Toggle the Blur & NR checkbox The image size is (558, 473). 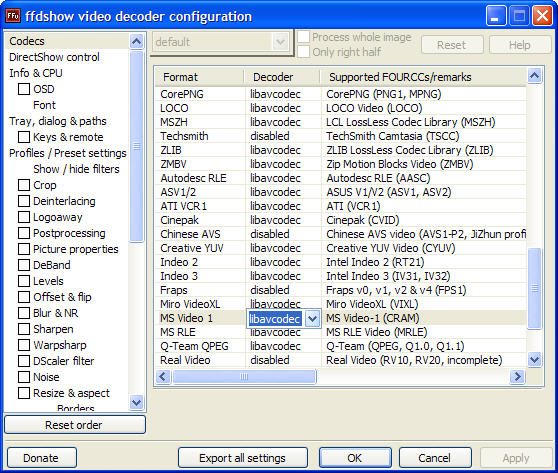24,313
